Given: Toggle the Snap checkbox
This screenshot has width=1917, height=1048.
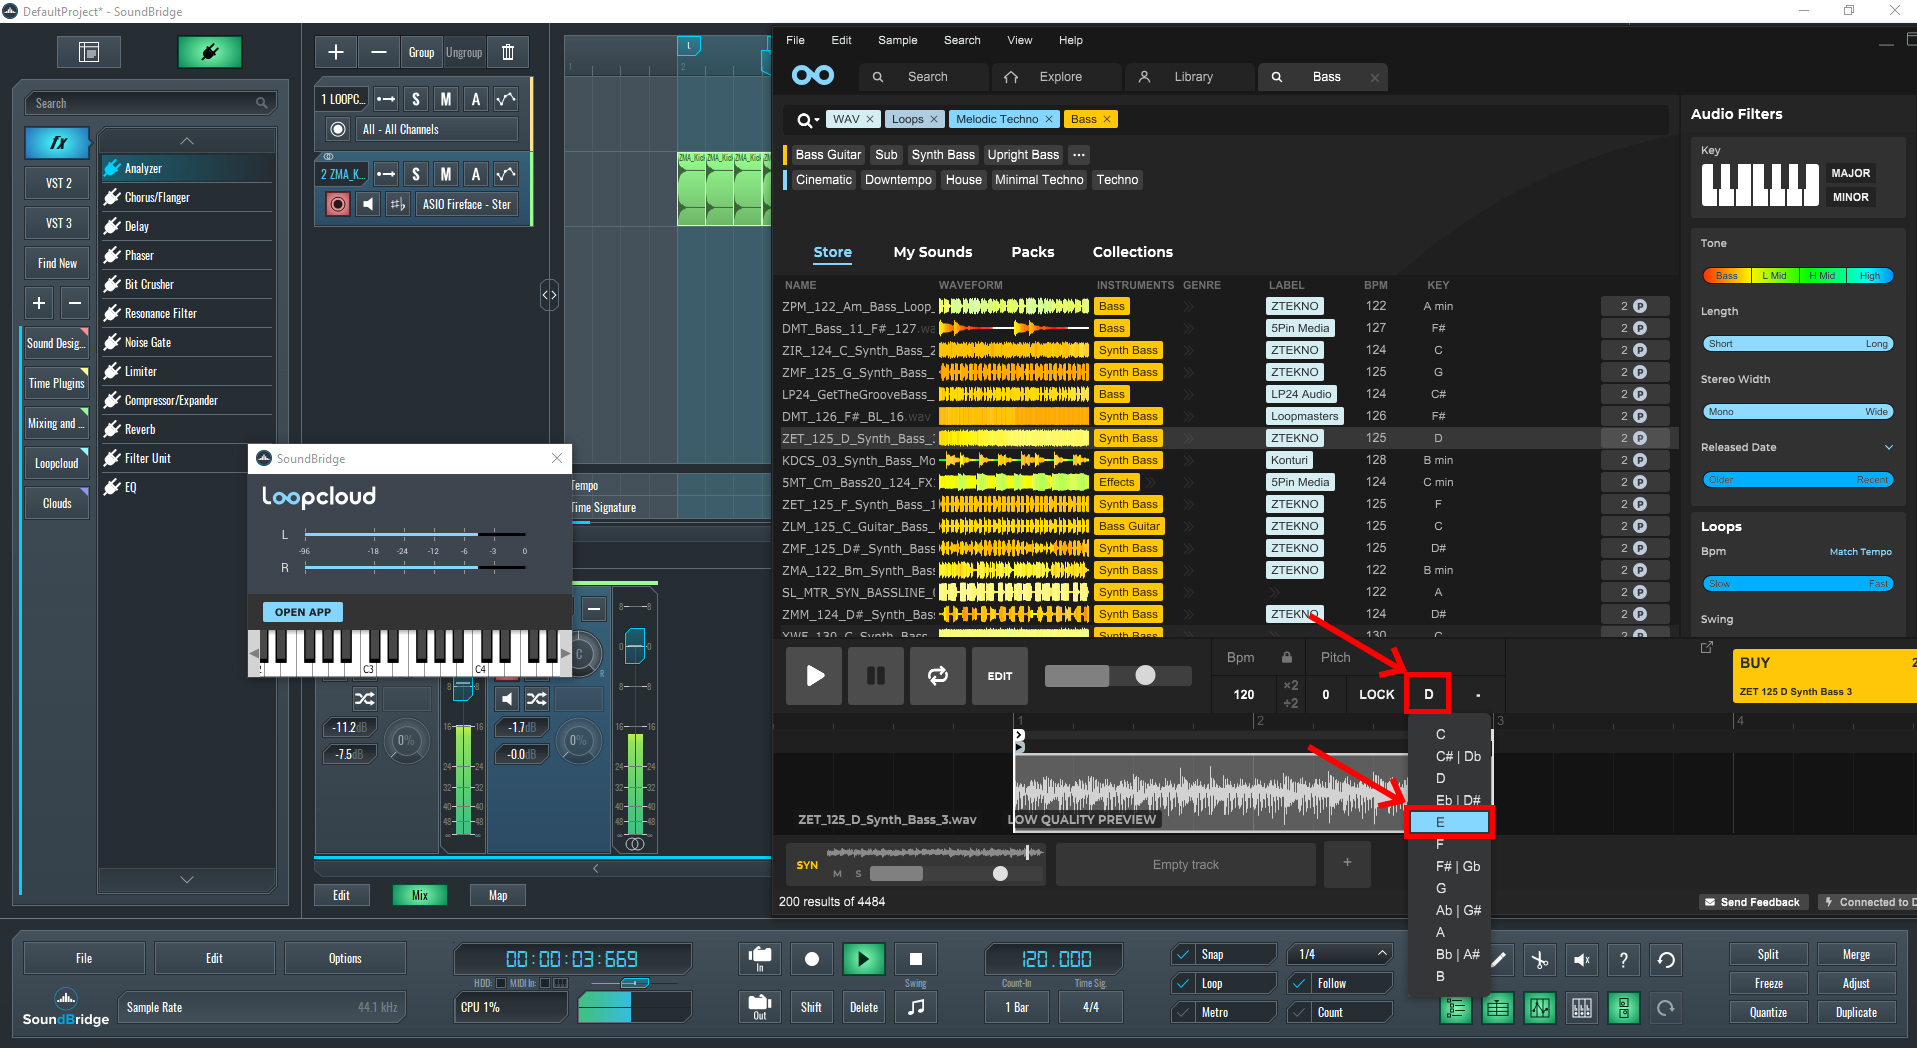Looking at the screenshot, I should click(1184, 954).
